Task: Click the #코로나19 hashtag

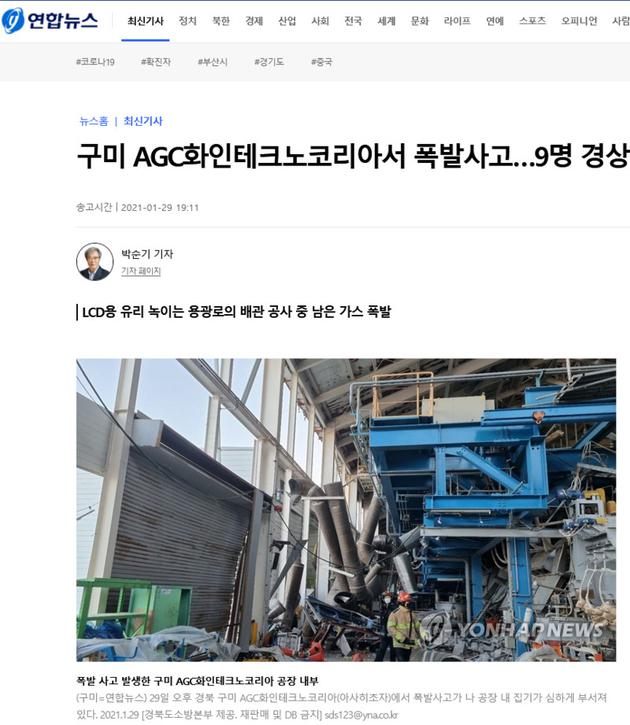Action: 95,62
